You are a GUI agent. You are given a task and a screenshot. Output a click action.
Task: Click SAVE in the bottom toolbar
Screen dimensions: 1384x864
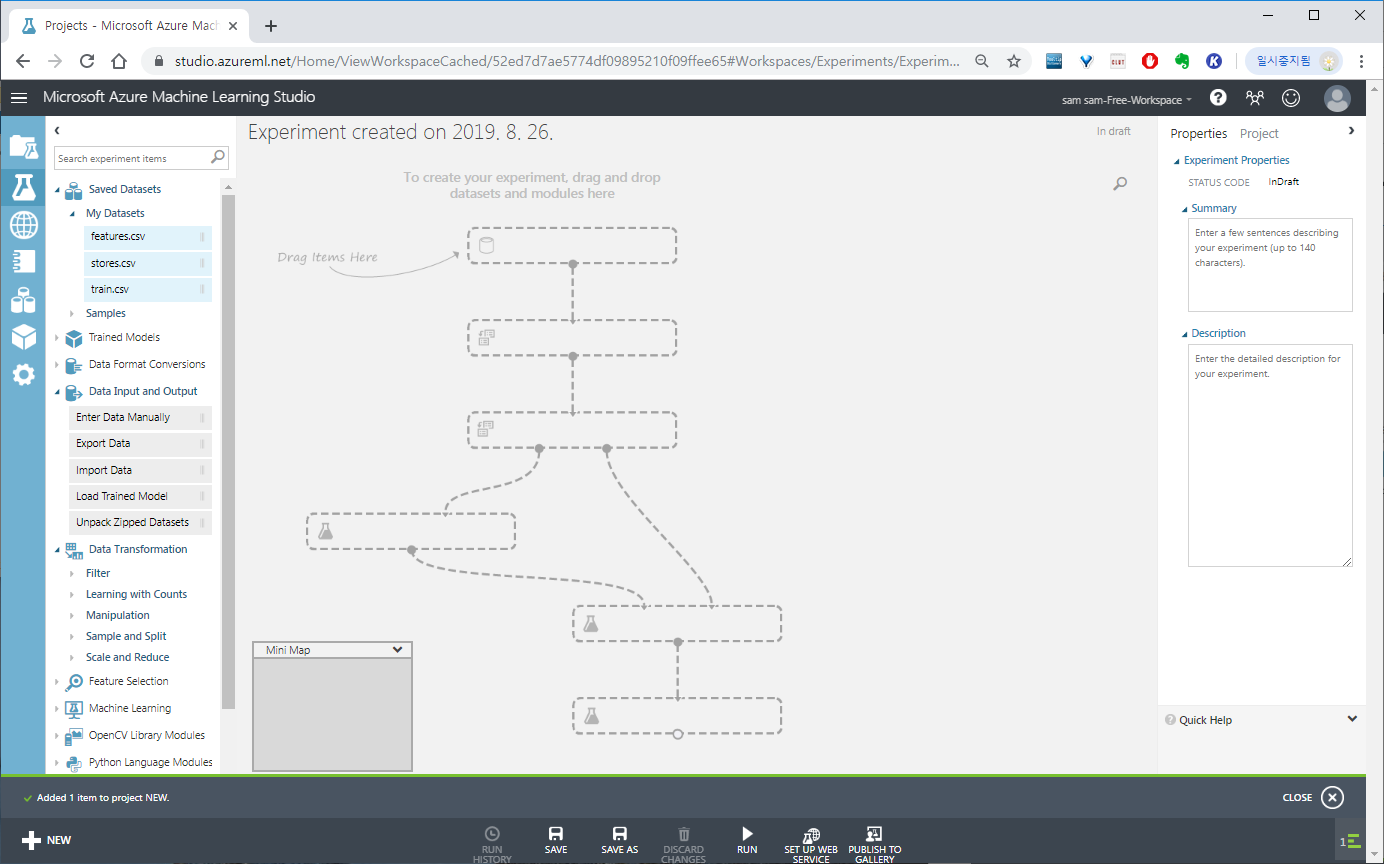click(556, 840)
